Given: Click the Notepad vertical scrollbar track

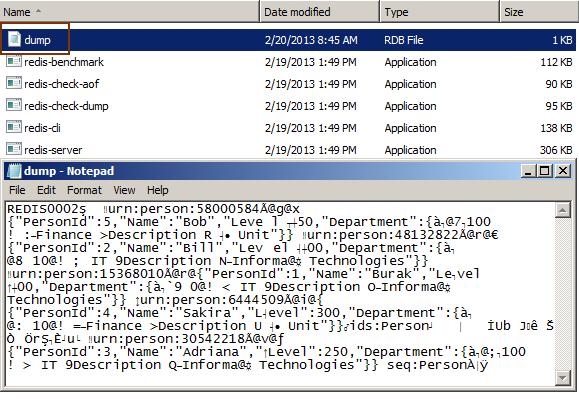Looking at the screenshot, I should click(x=563, y=294).
